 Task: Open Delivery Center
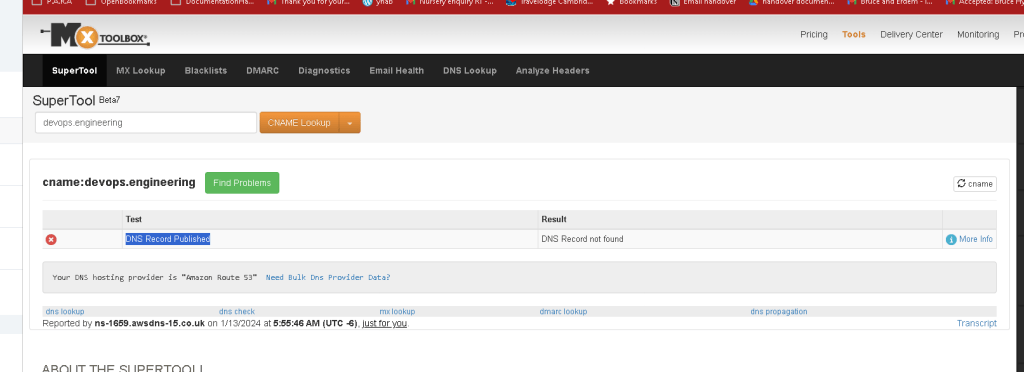pyautogui.click(x=911, y=35)
